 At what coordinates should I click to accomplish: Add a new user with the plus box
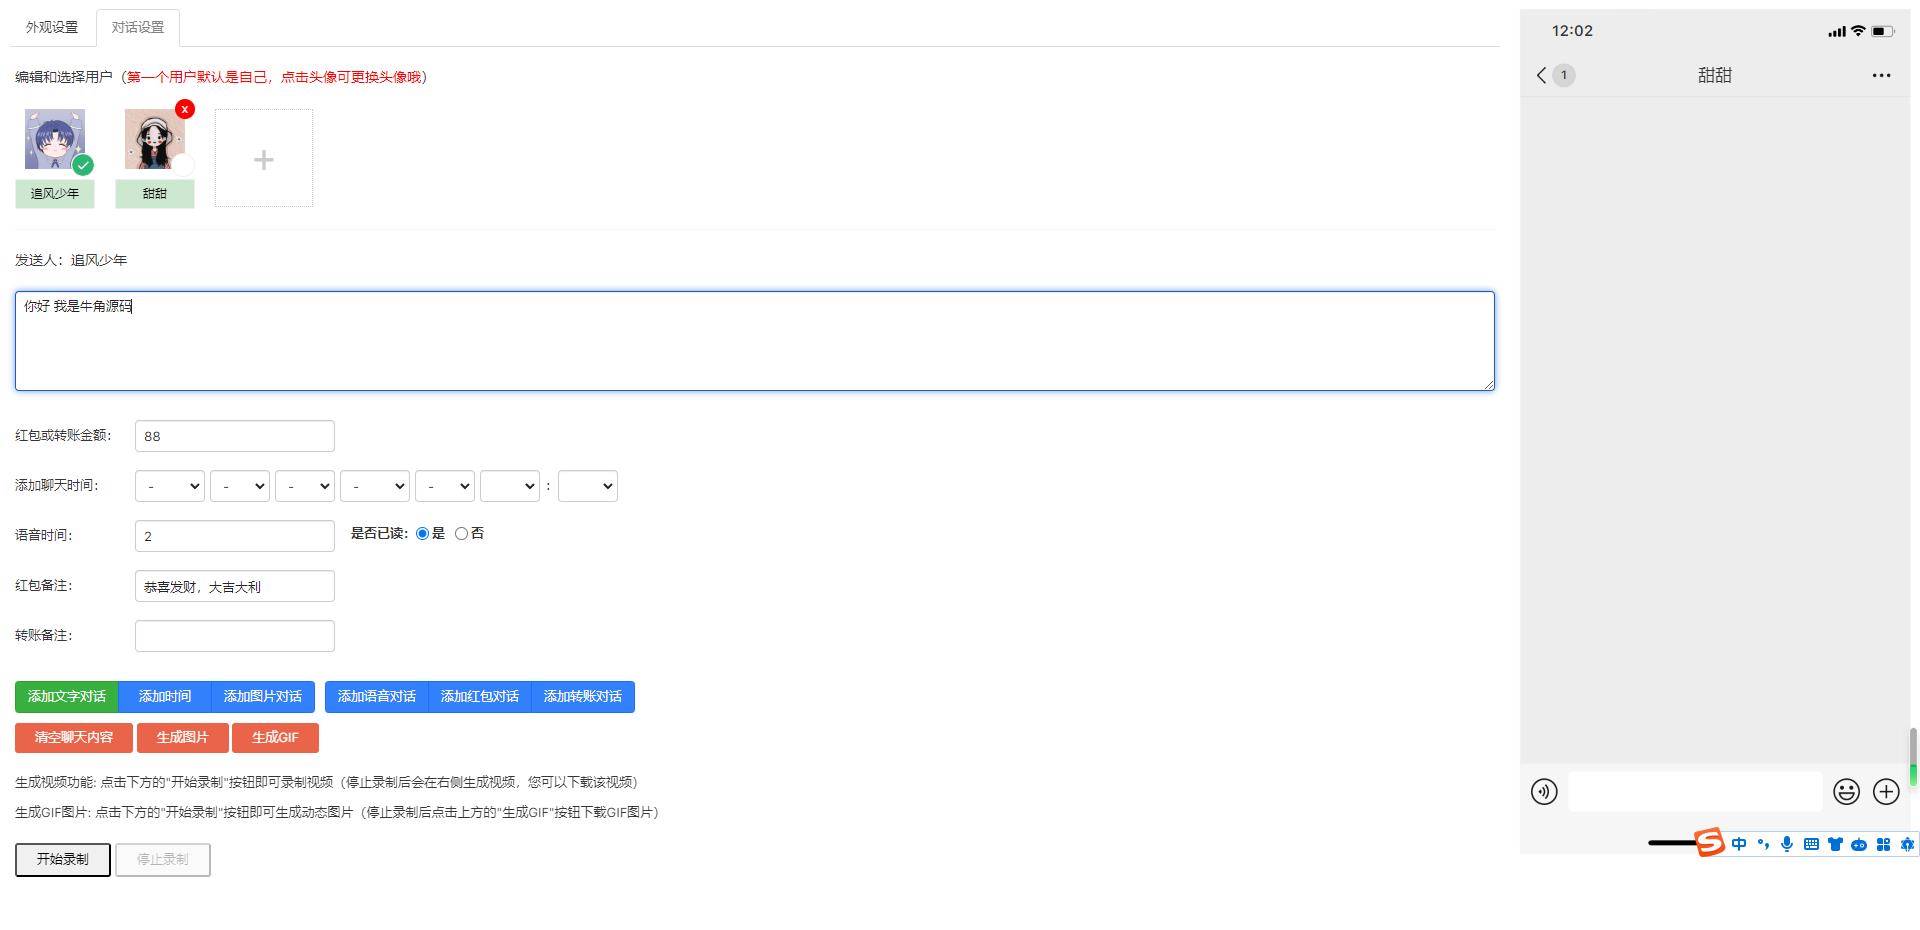pyautogui.click(x=264, y=158)
